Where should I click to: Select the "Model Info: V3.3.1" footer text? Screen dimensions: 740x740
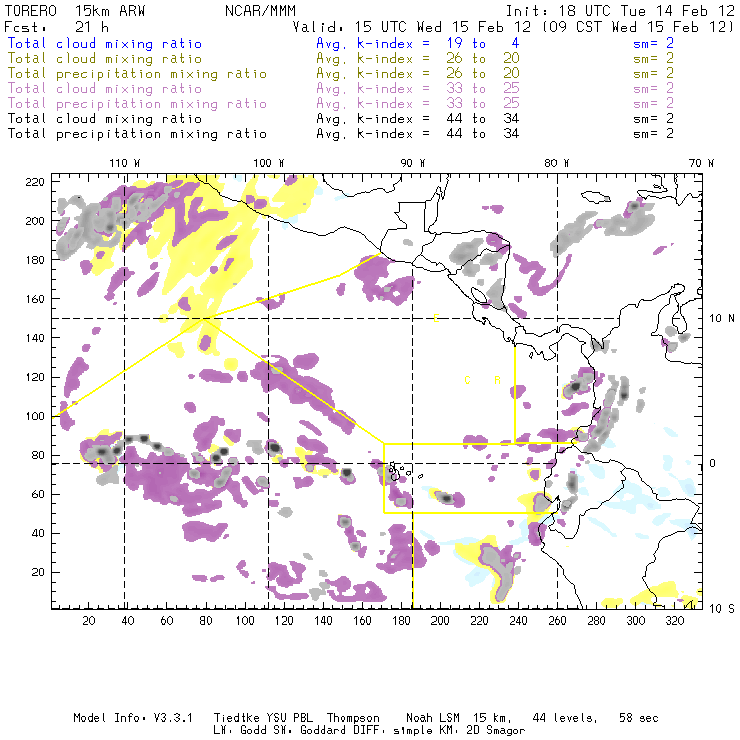(x=133, y=718)
